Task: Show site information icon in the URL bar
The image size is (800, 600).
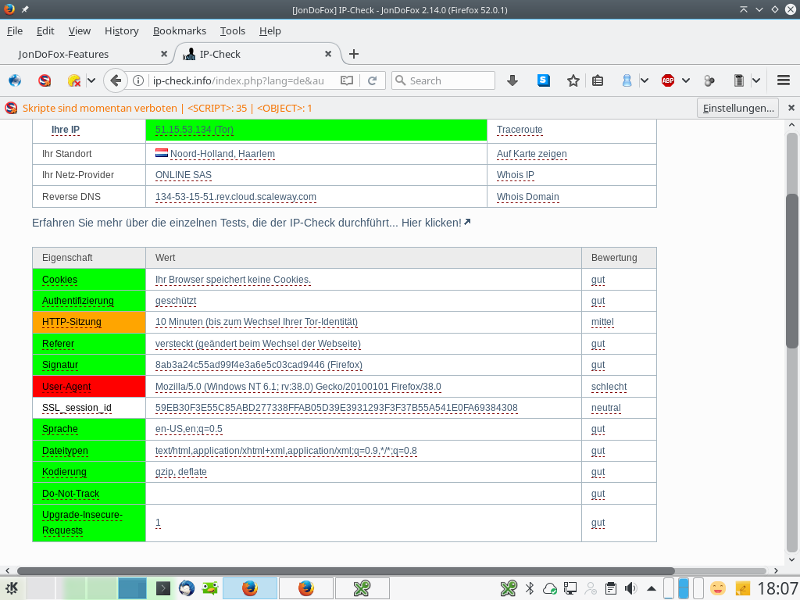Action: click(138, 81)
